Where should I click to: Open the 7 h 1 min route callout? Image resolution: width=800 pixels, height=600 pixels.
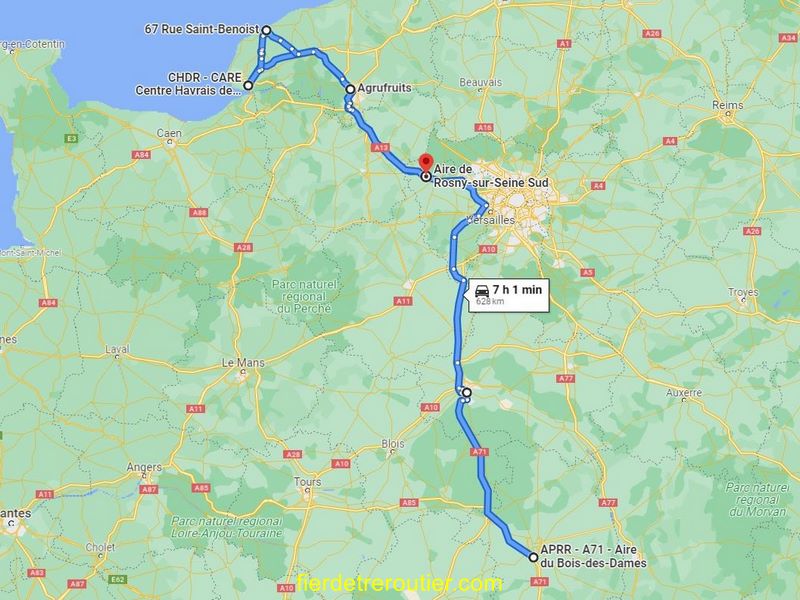coord(507,295)
